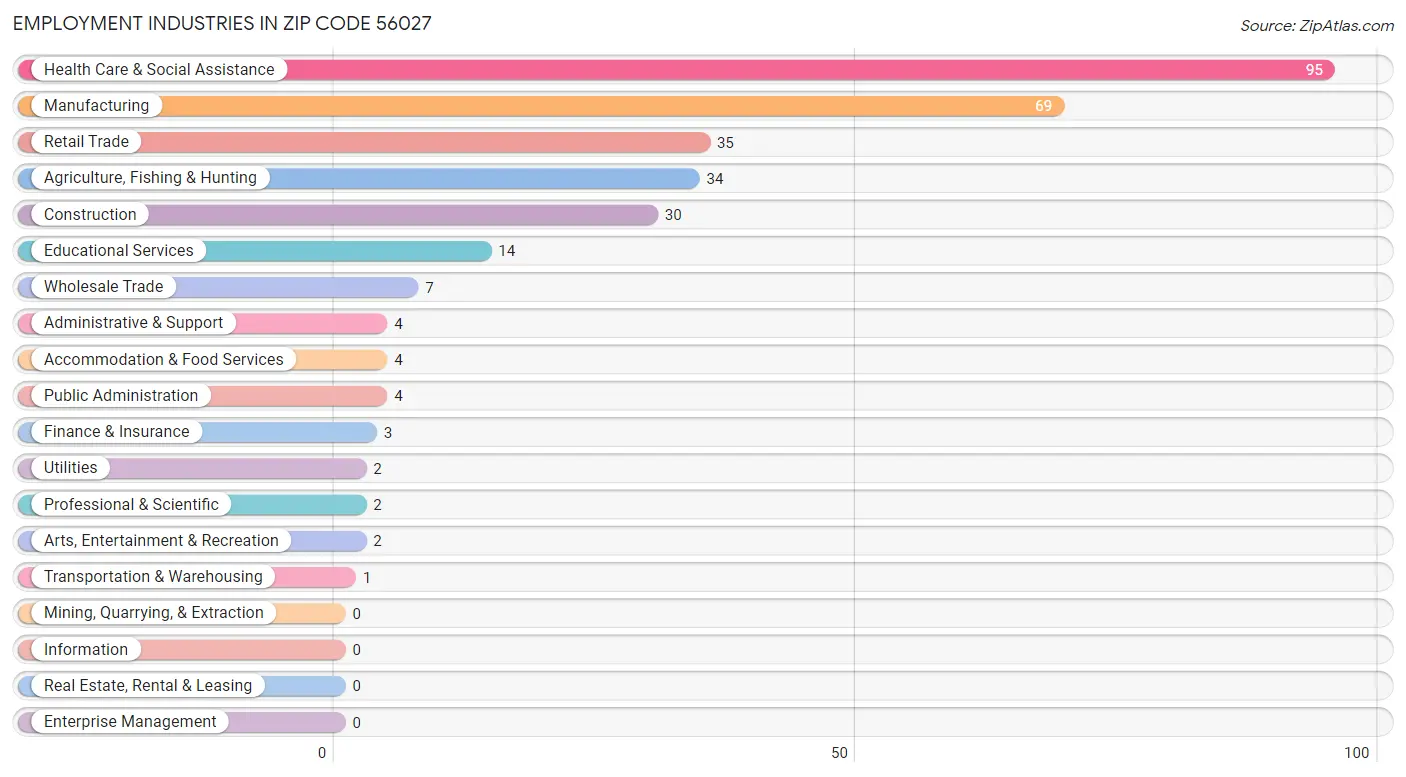The width and height of the screenshot is (1406, 777).
Task: Click the chart title Employment Industries in Zip Code 56027
Action: (222, 23)
